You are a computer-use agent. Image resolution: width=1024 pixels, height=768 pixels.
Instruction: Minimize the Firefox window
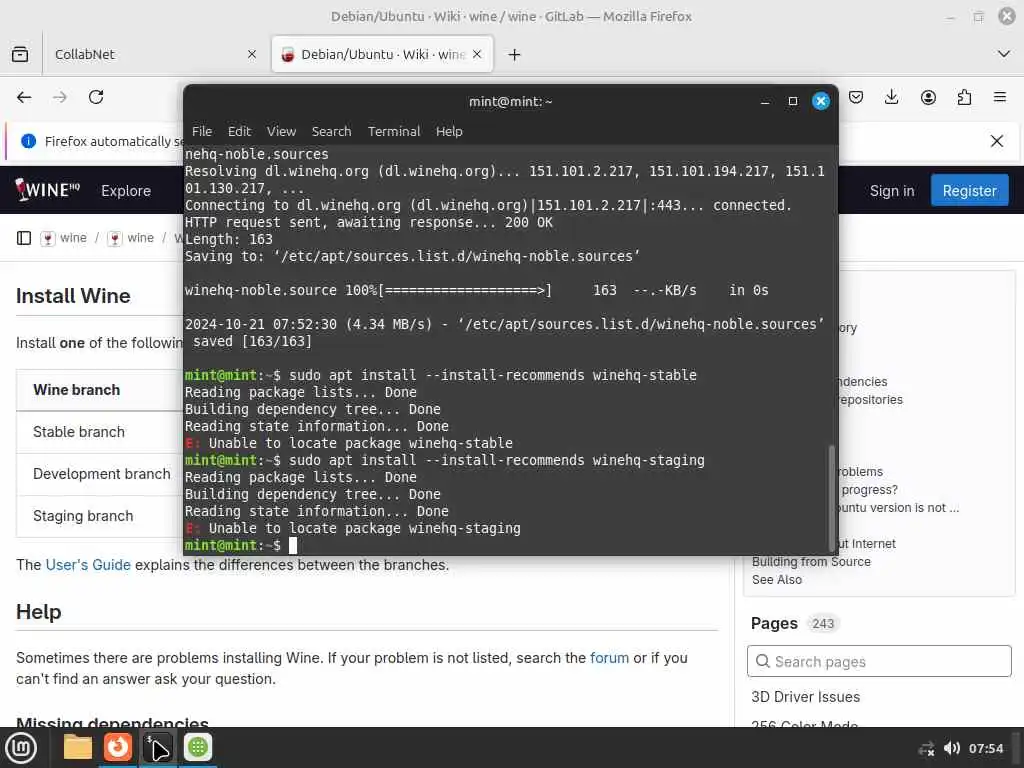[950, 16]
